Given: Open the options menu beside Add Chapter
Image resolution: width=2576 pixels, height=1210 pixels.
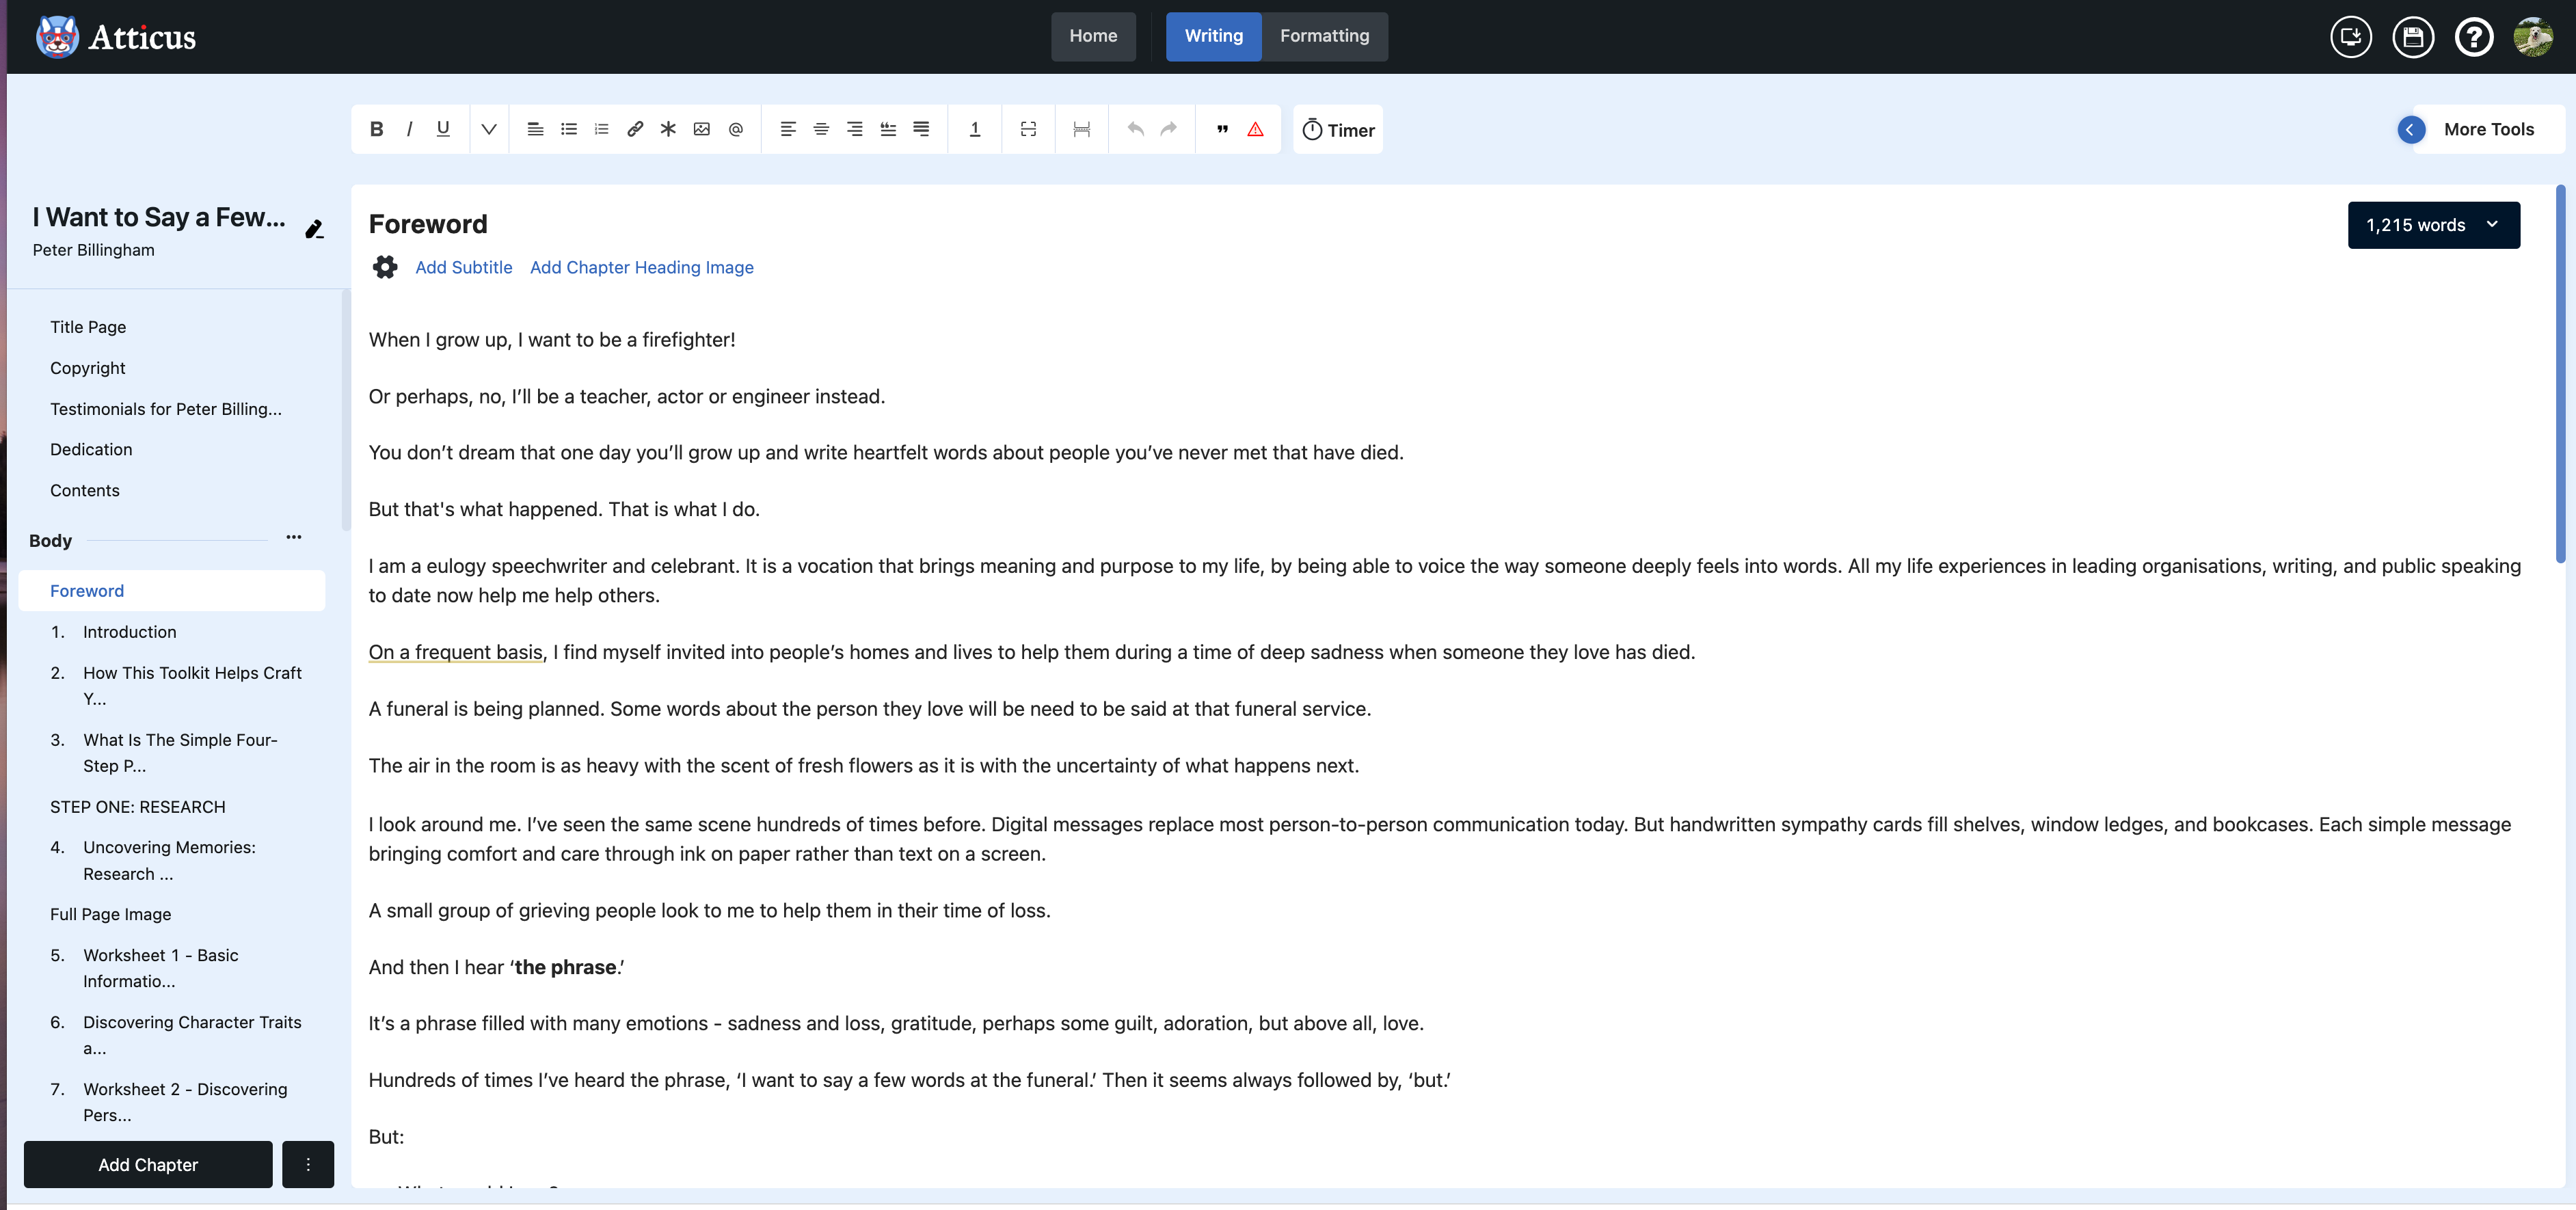Looking at the screenshot, I should (308, 1165).
